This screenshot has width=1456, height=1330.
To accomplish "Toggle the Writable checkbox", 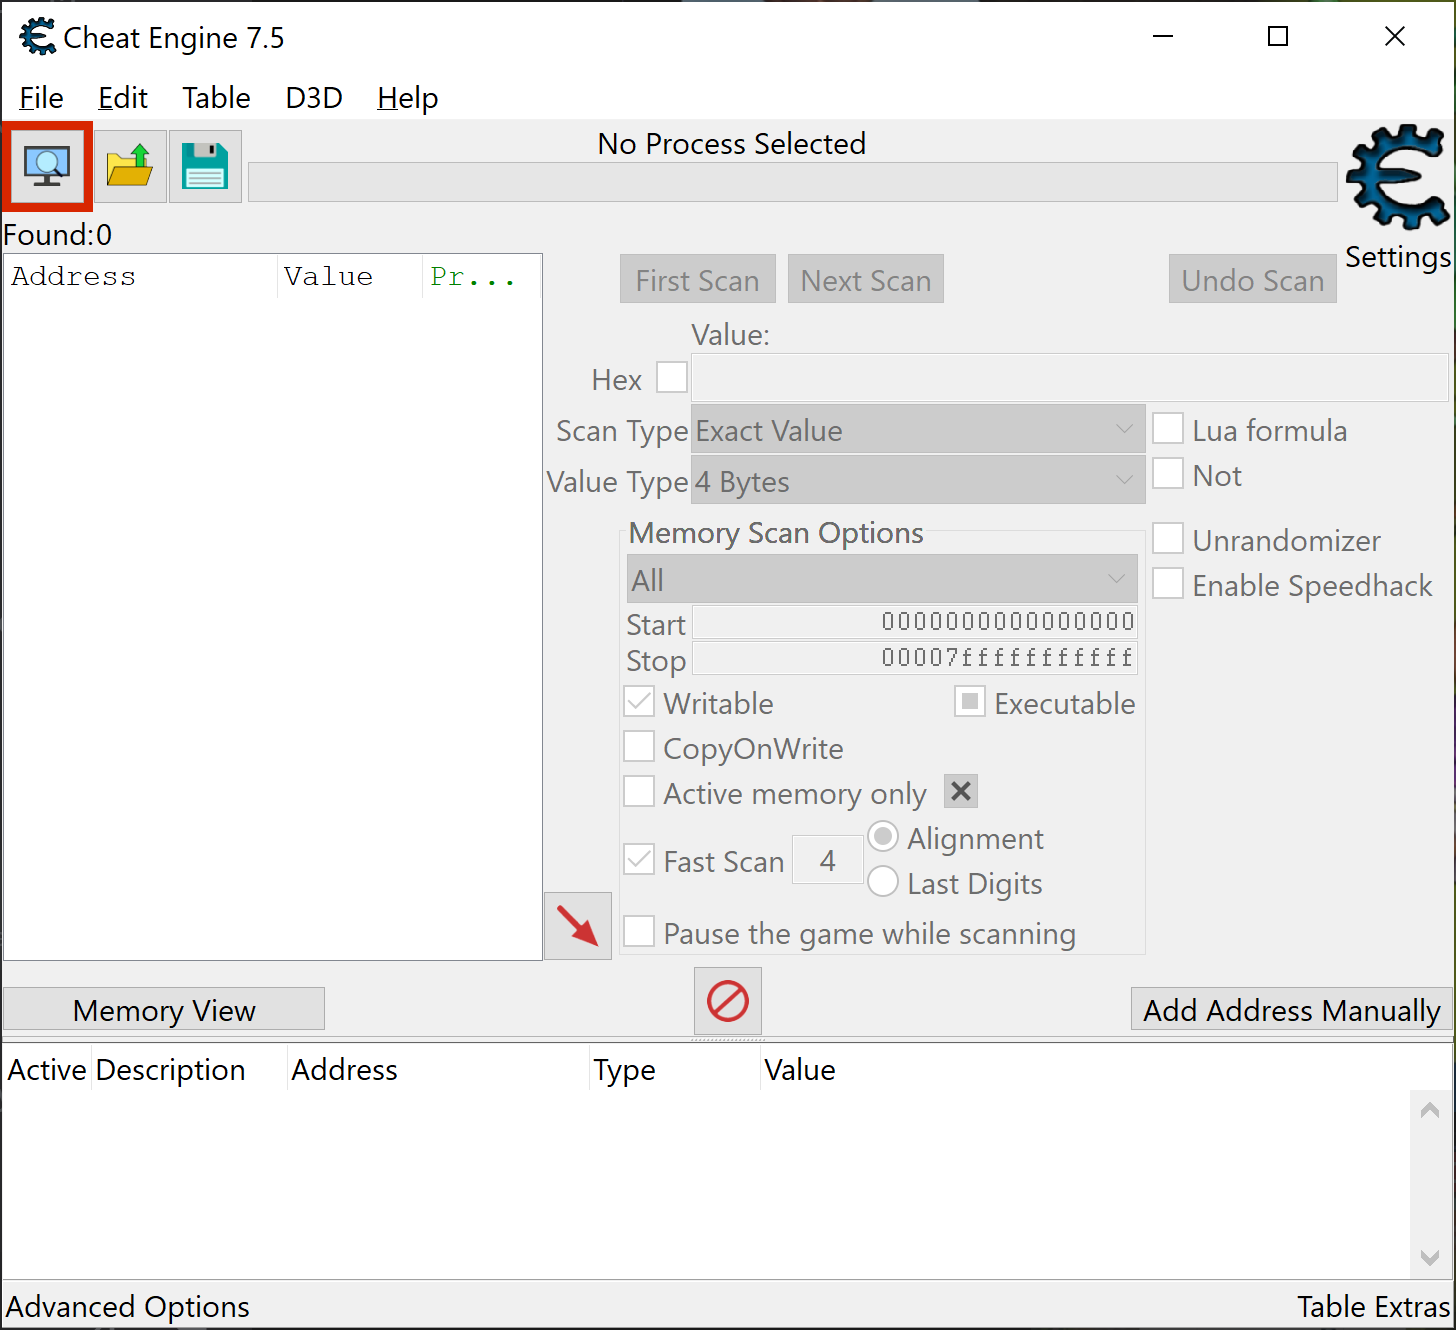I will (639, 702).
